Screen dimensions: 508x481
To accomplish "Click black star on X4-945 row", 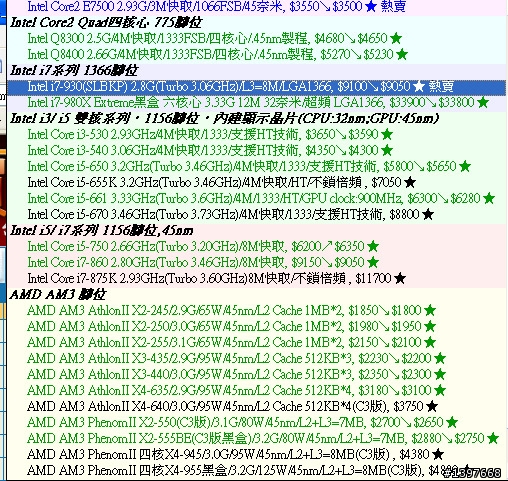I will coord(438,454).
